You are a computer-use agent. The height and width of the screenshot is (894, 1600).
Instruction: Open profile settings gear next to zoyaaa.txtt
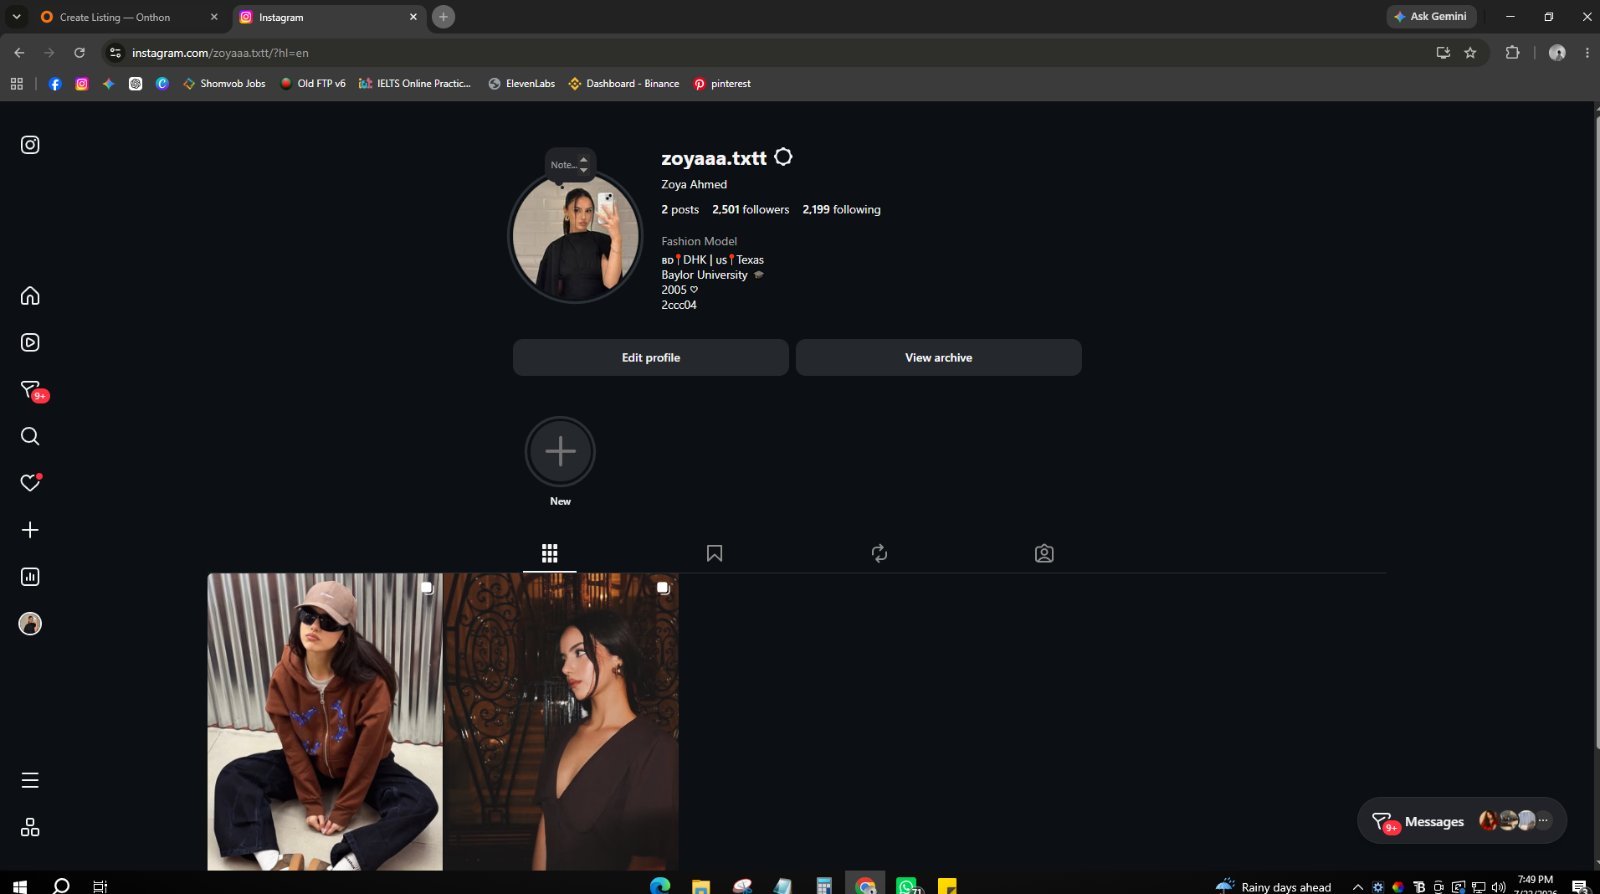[x=784, y=157]
